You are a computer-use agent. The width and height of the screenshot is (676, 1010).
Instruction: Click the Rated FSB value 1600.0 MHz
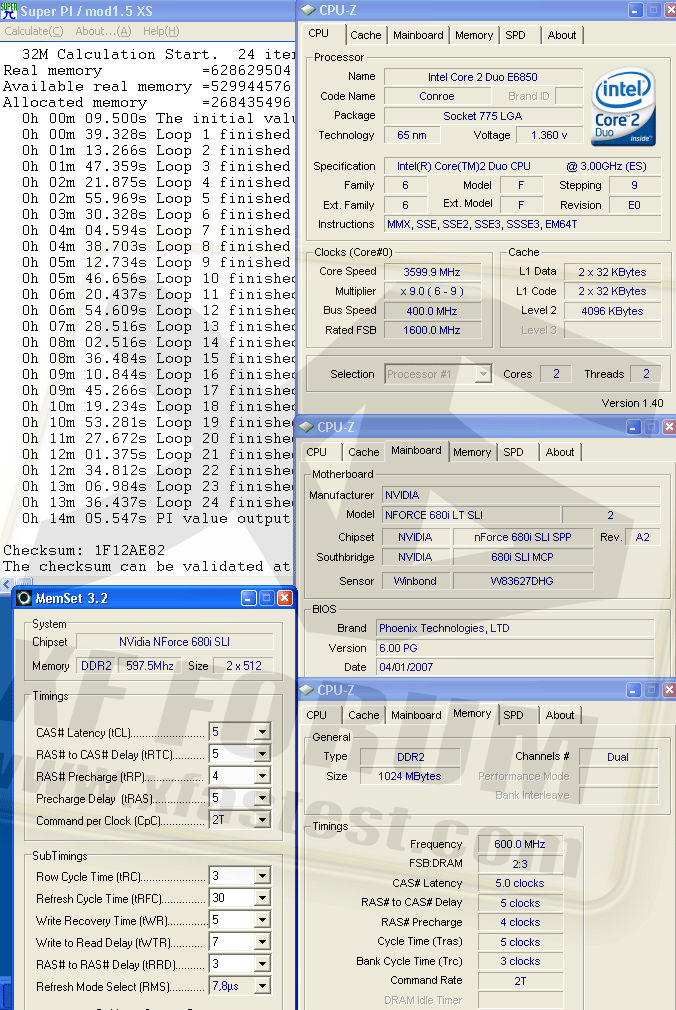432,330
